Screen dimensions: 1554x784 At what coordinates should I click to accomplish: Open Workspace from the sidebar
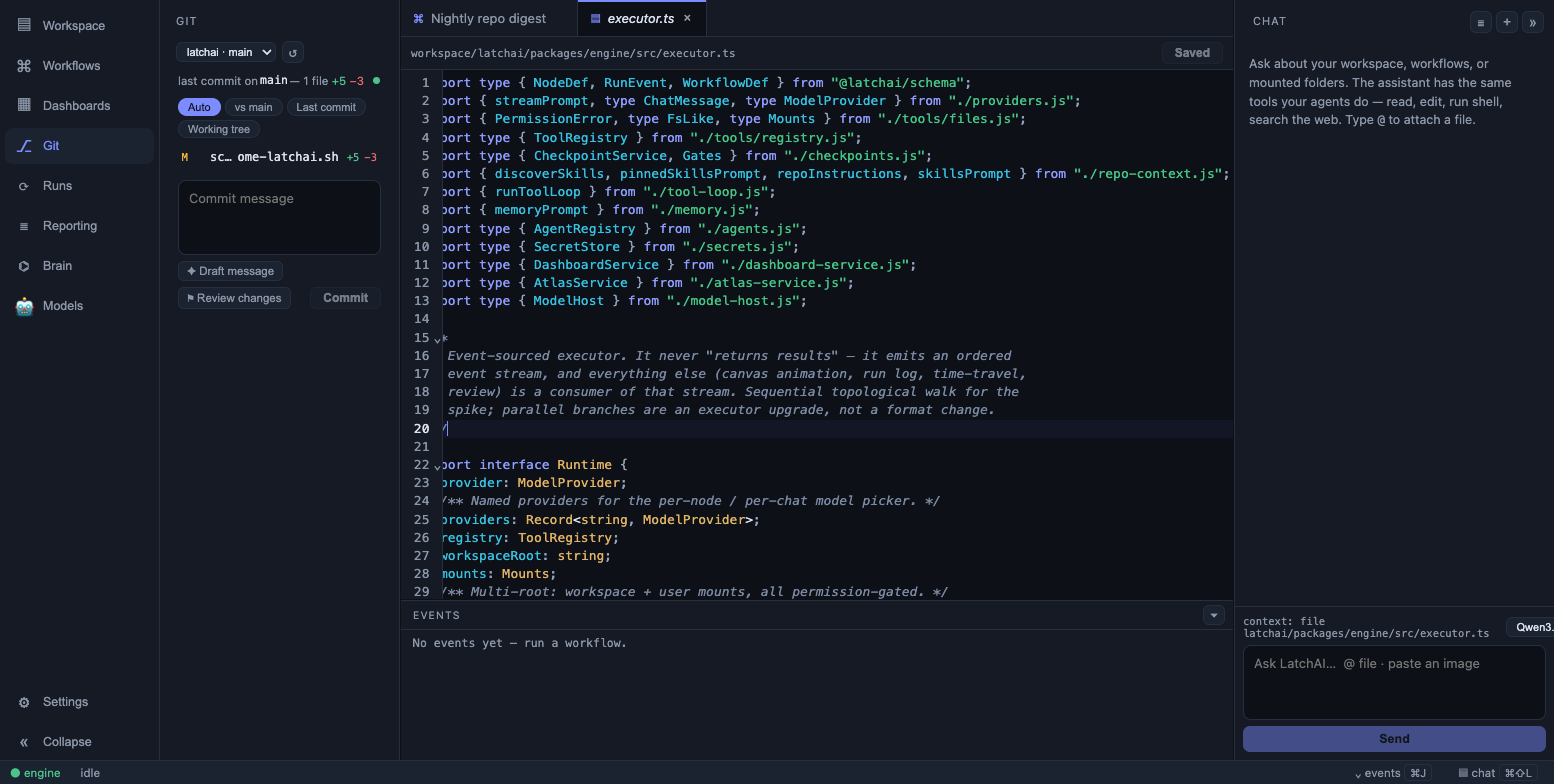click(78, 25)
